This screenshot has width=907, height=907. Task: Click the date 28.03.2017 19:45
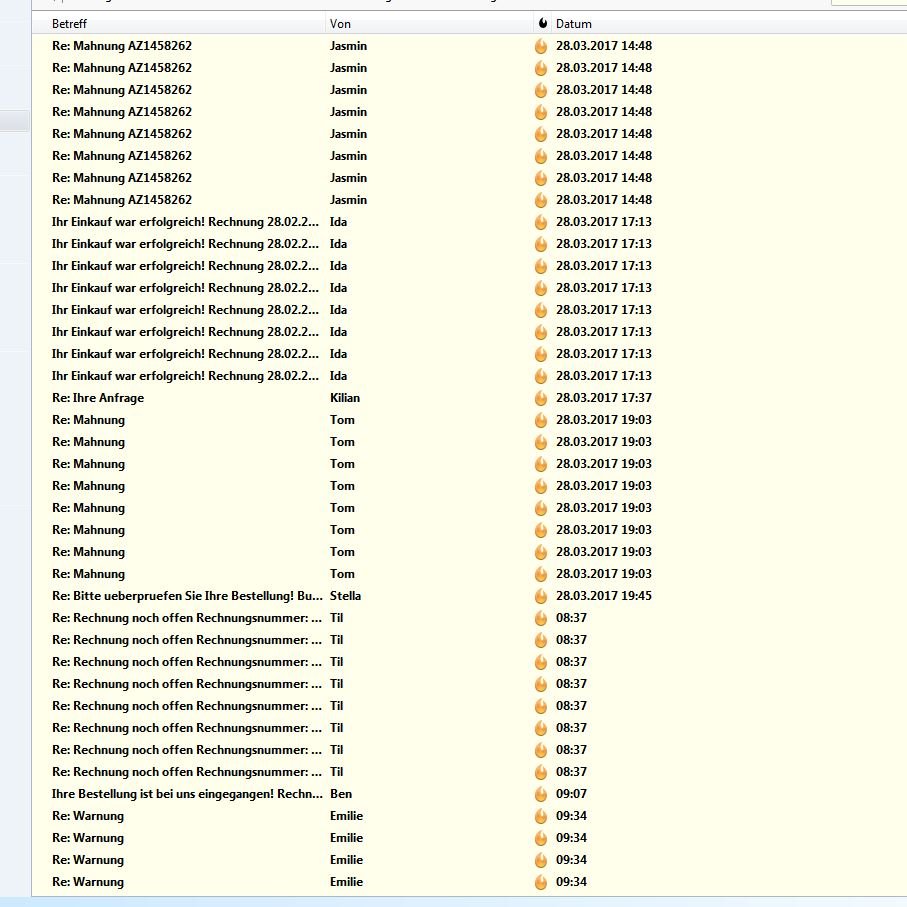click(x=604, y=596)
